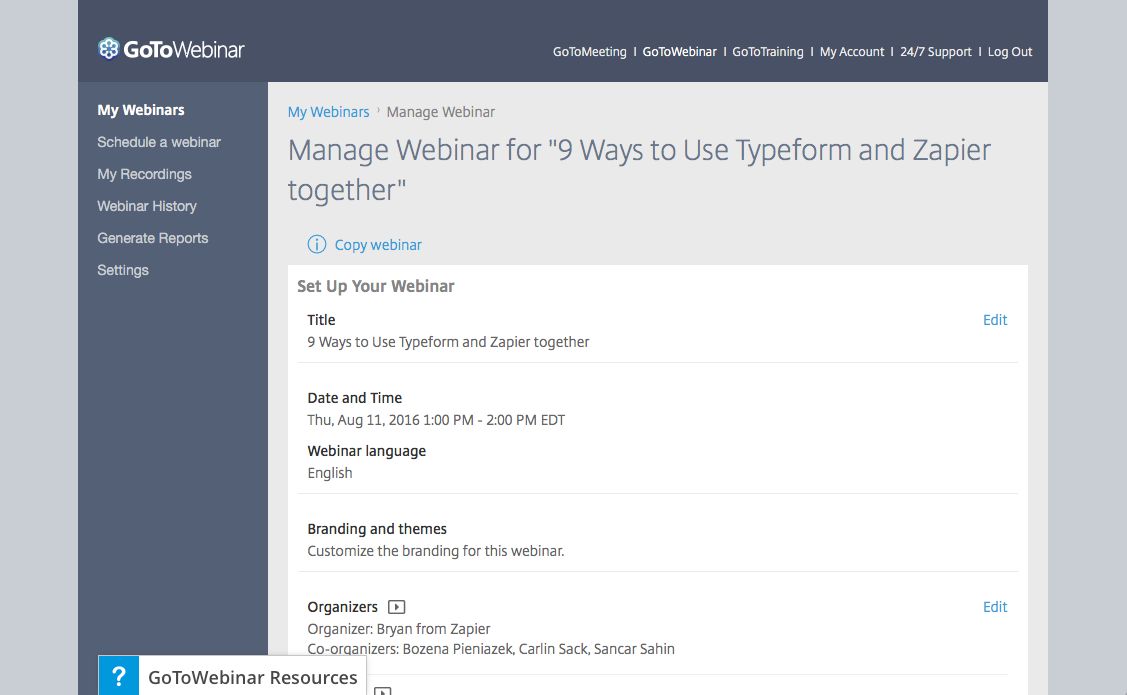Open Settings in the sidebar
The height and width of the screenshot is (695, 1127).
pos(123,270)
